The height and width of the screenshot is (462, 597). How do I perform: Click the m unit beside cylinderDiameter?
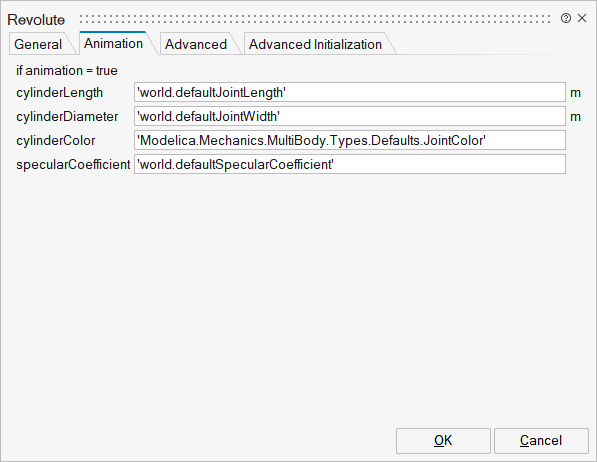coord(575,117)
